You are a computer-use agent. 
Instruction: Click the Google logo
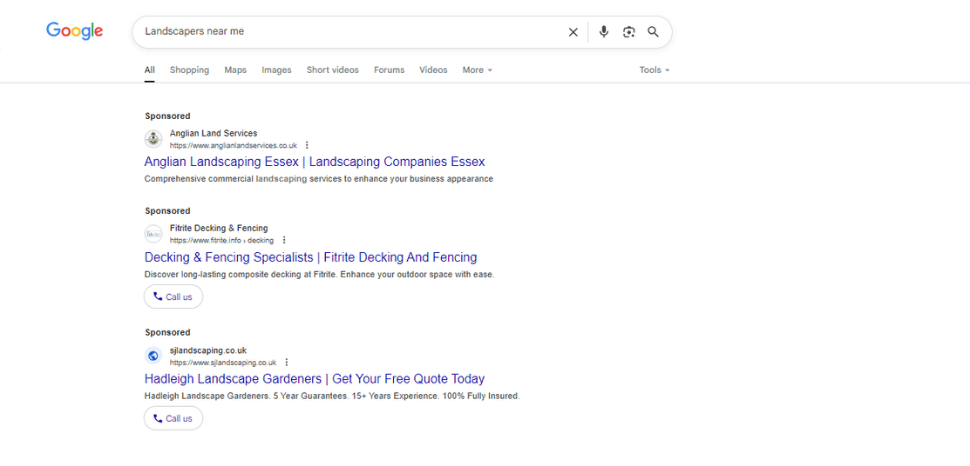point(75,31)
